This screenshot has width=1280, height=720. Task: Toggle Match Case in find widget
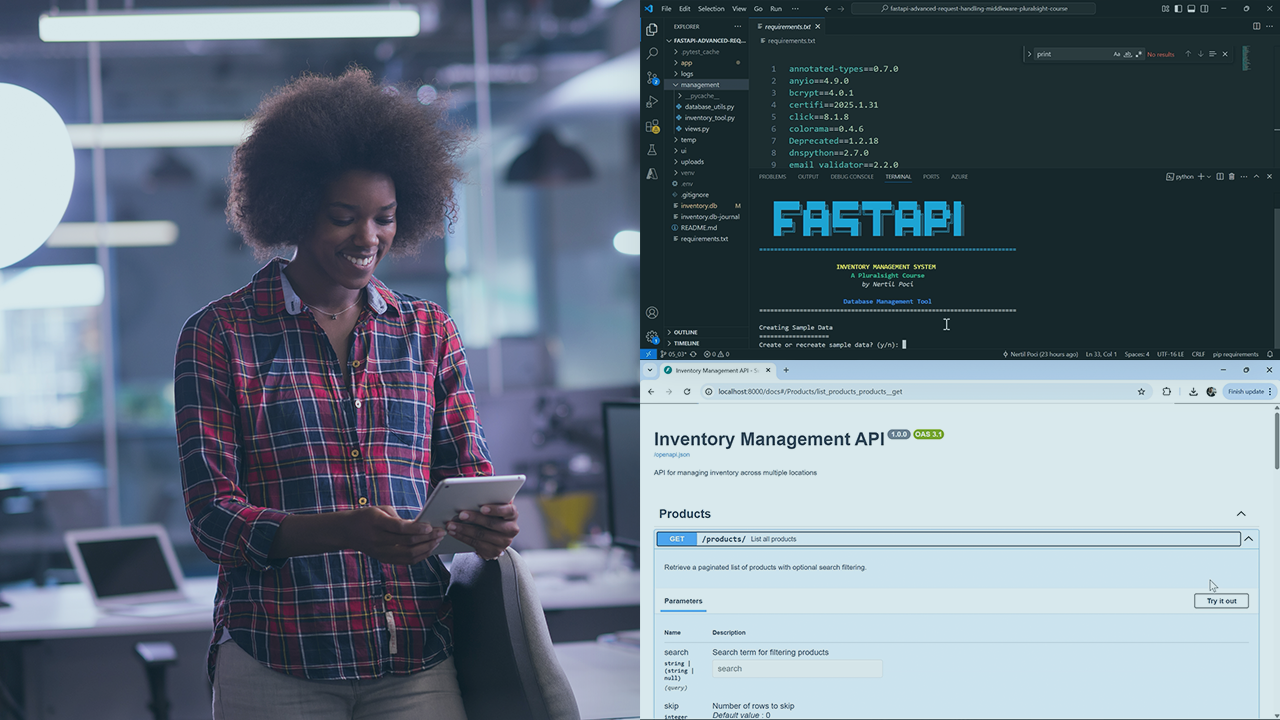(1117, 54)
